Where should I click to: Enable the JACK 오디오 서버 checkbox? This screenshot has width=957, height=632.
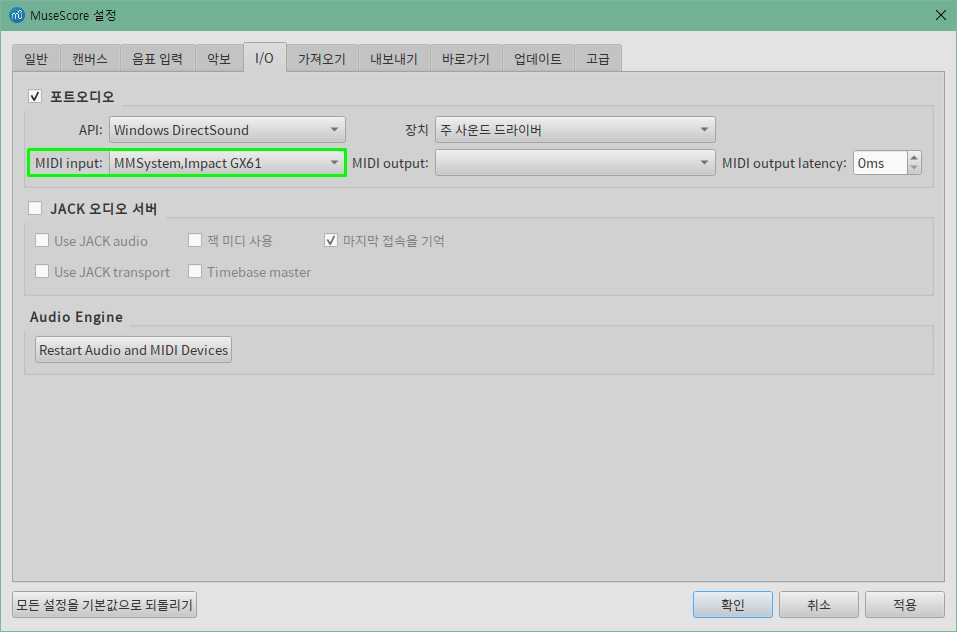[35, 209]
